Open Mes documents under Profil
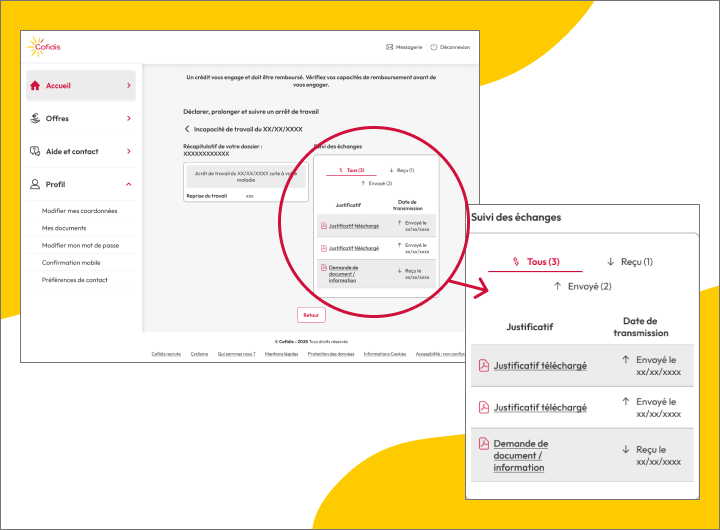This screenshot has height=530, width=720. 64,228
